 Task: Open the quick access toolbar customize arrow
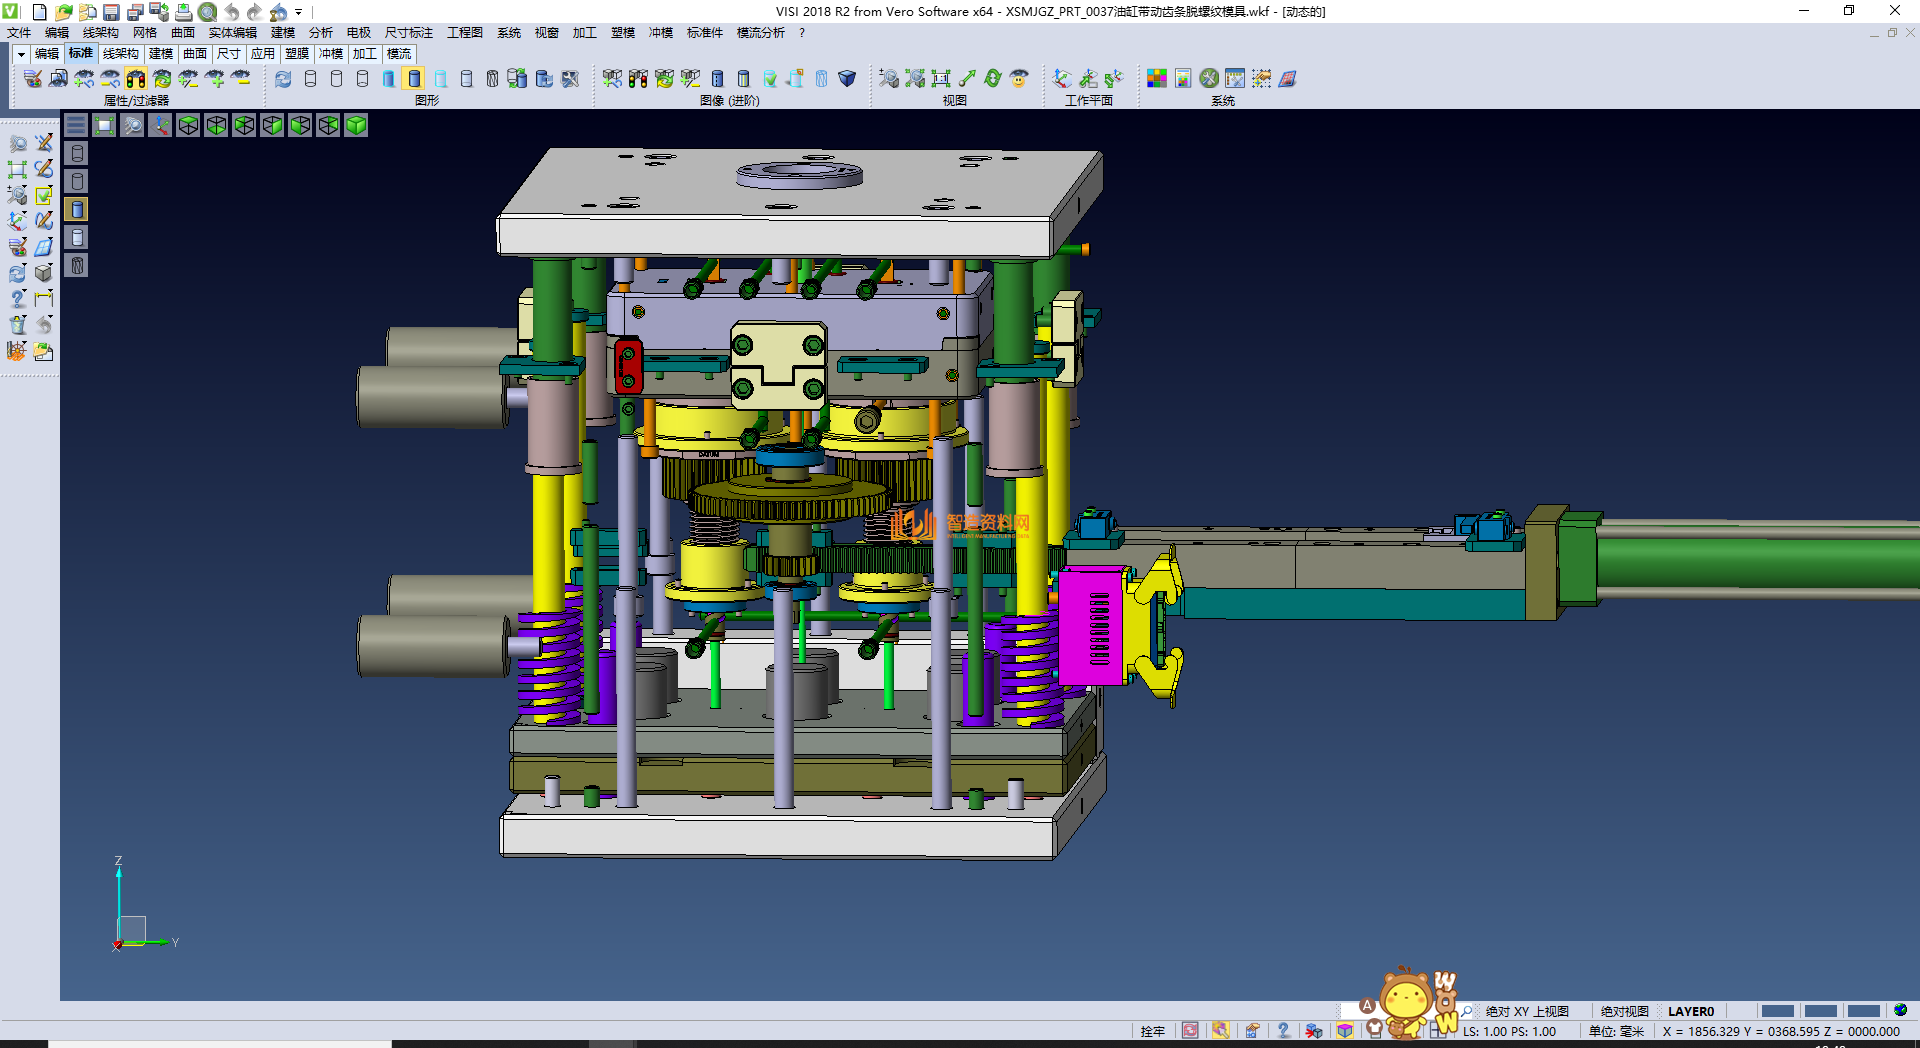point(298,12)
